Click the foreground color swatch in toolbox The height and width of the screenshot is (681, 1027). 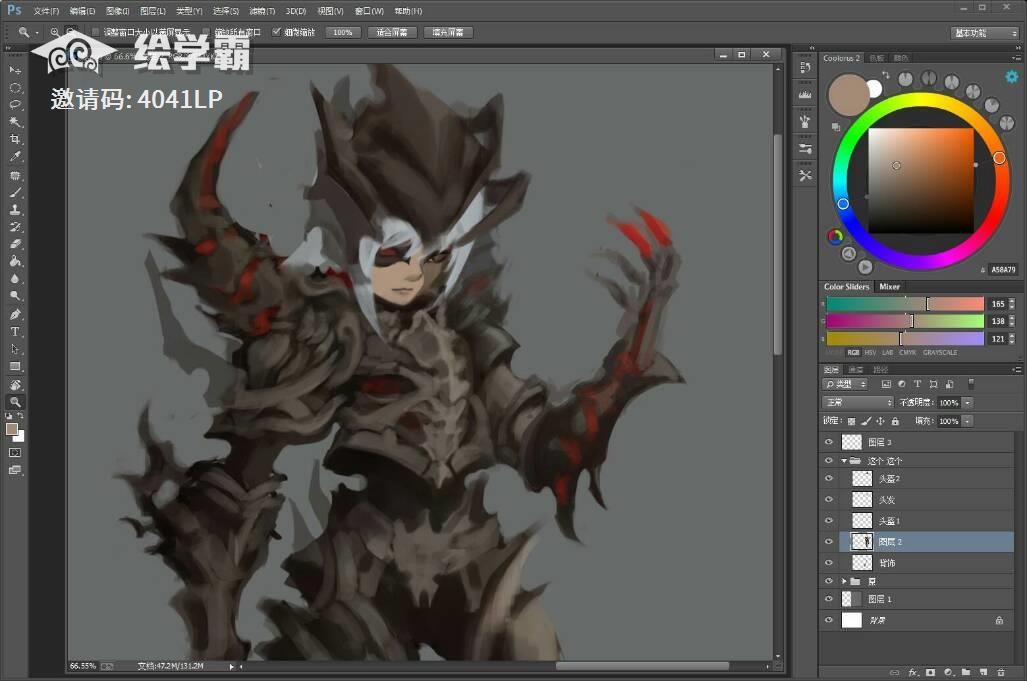tap(12, 429)
